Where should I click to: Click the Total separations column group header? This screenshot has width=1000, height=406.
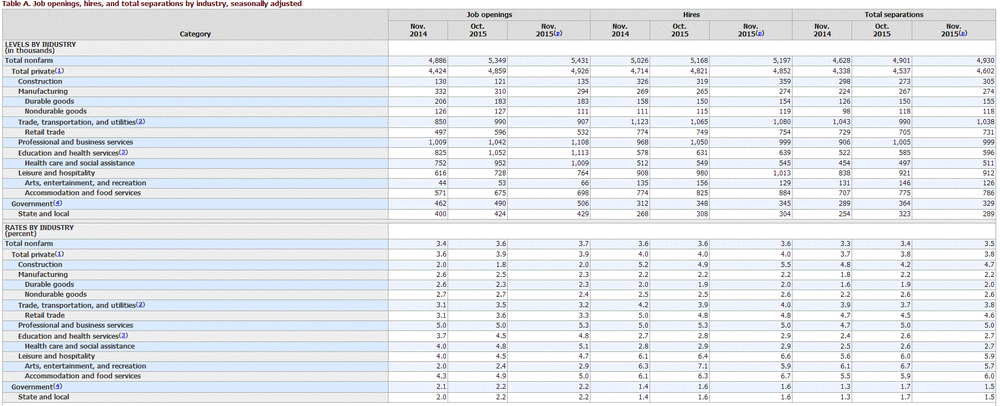click(894, 16)
